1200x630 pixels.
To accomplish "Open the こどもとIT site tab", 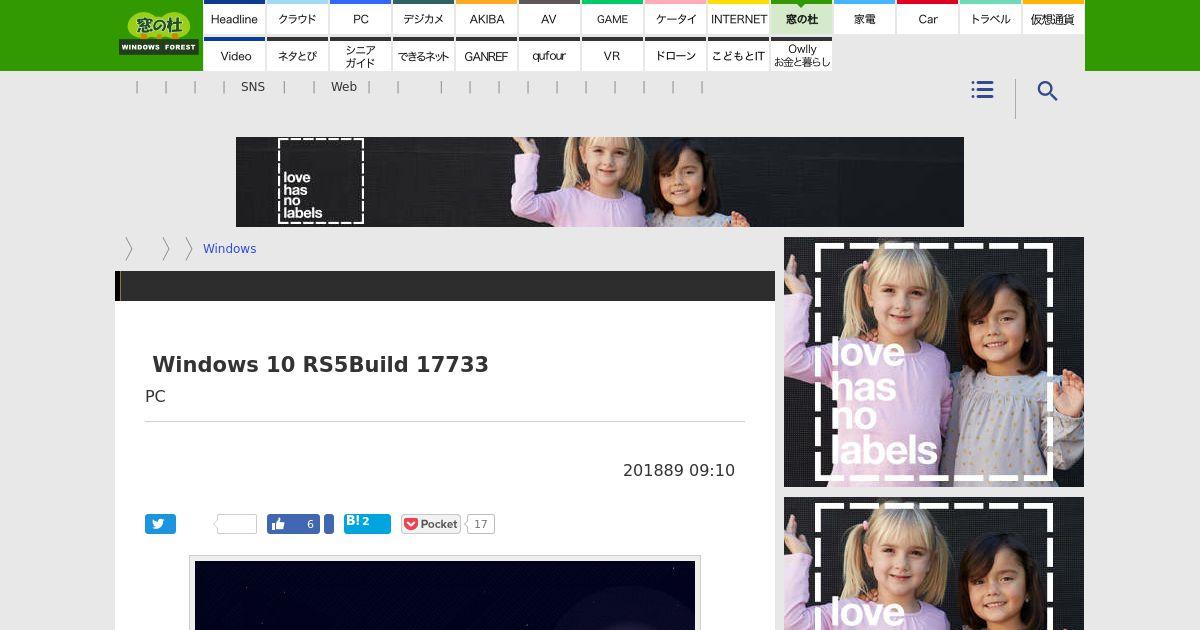I will click(x=738, y=55).
